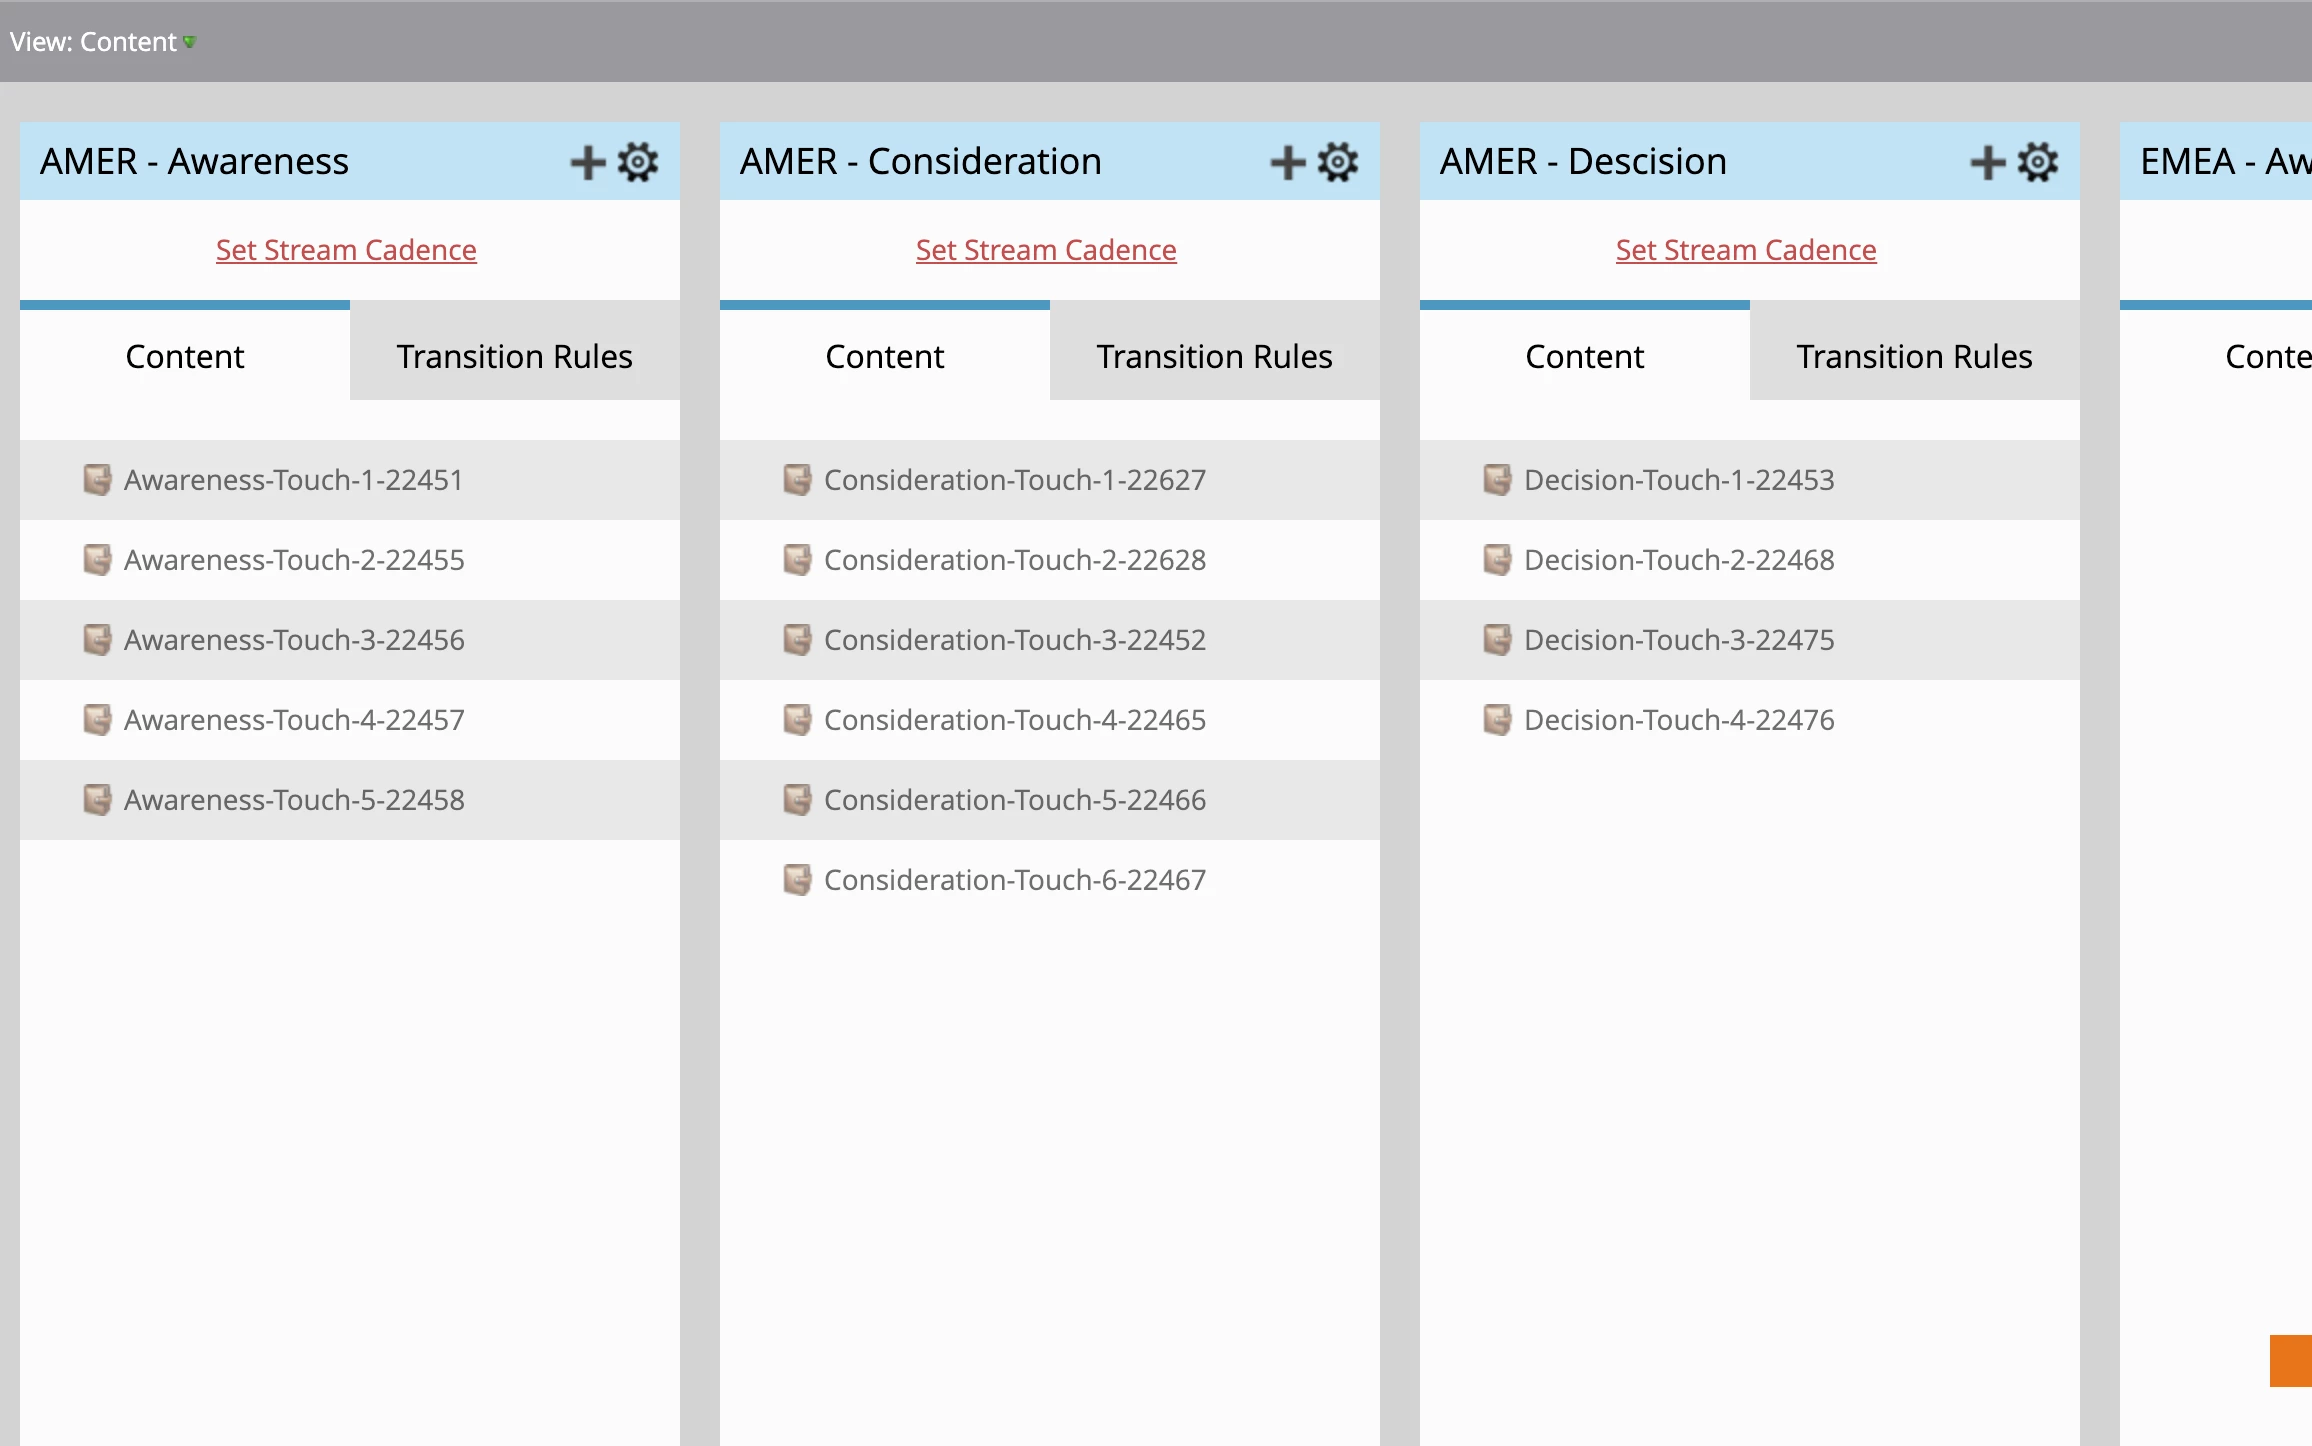Click plus icon in AMER - Awareness header

click(x=588, y=162)
